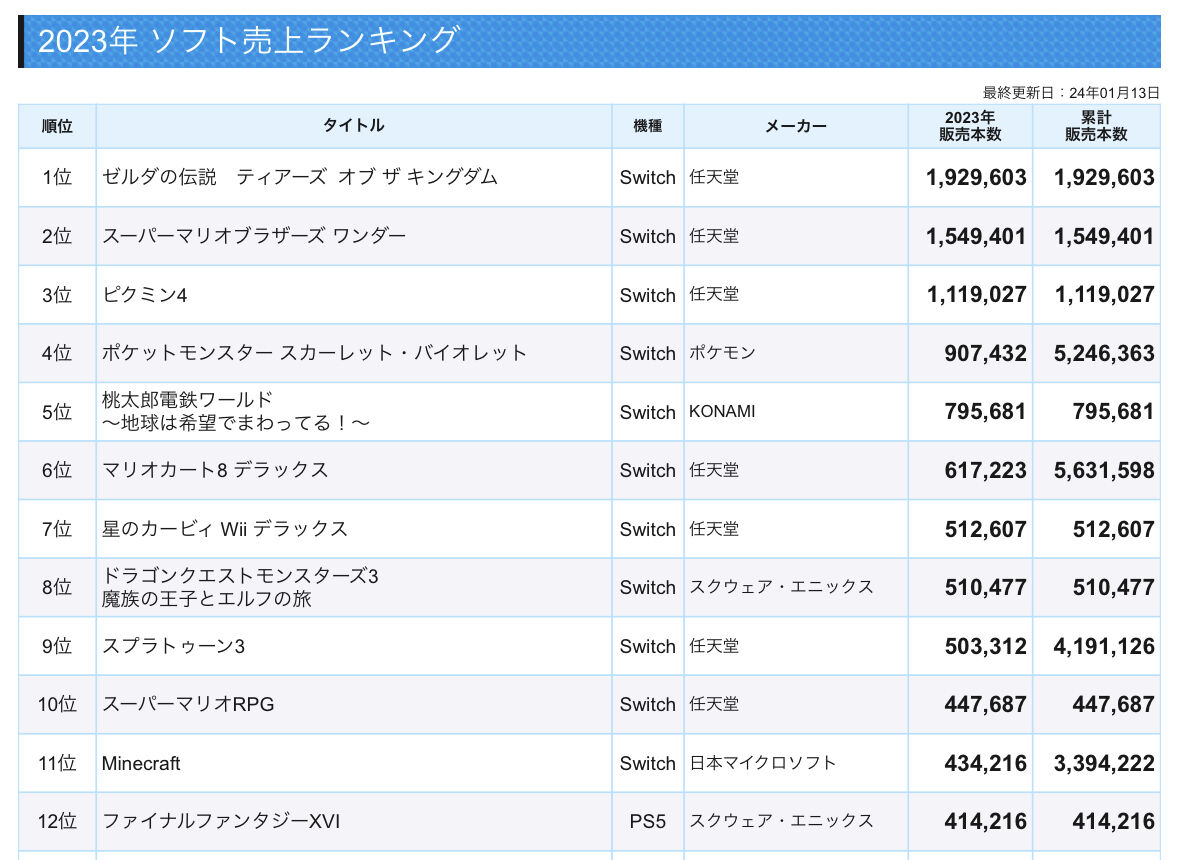The image size is (1179, 860).
Task: Click the 機種 column header
Action: click(x=647, y=126)
